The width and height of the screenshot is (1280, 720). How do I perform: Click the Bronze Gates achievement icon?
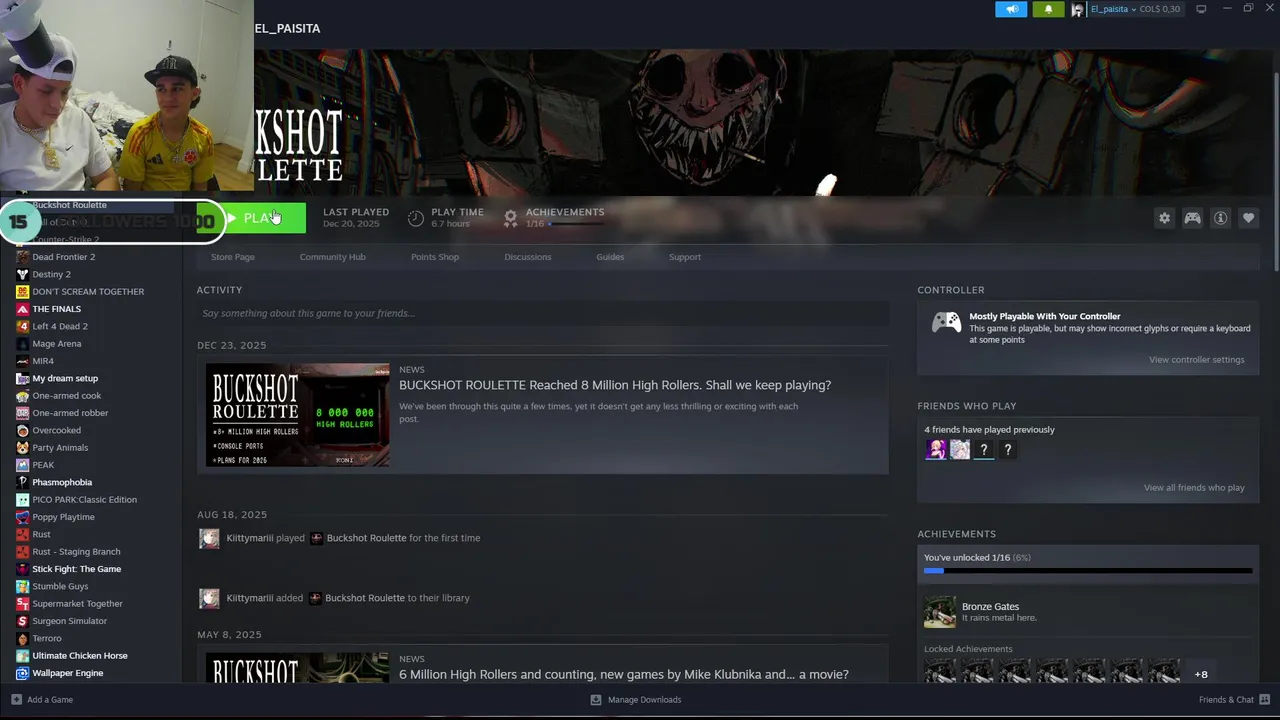pos(939,612)
